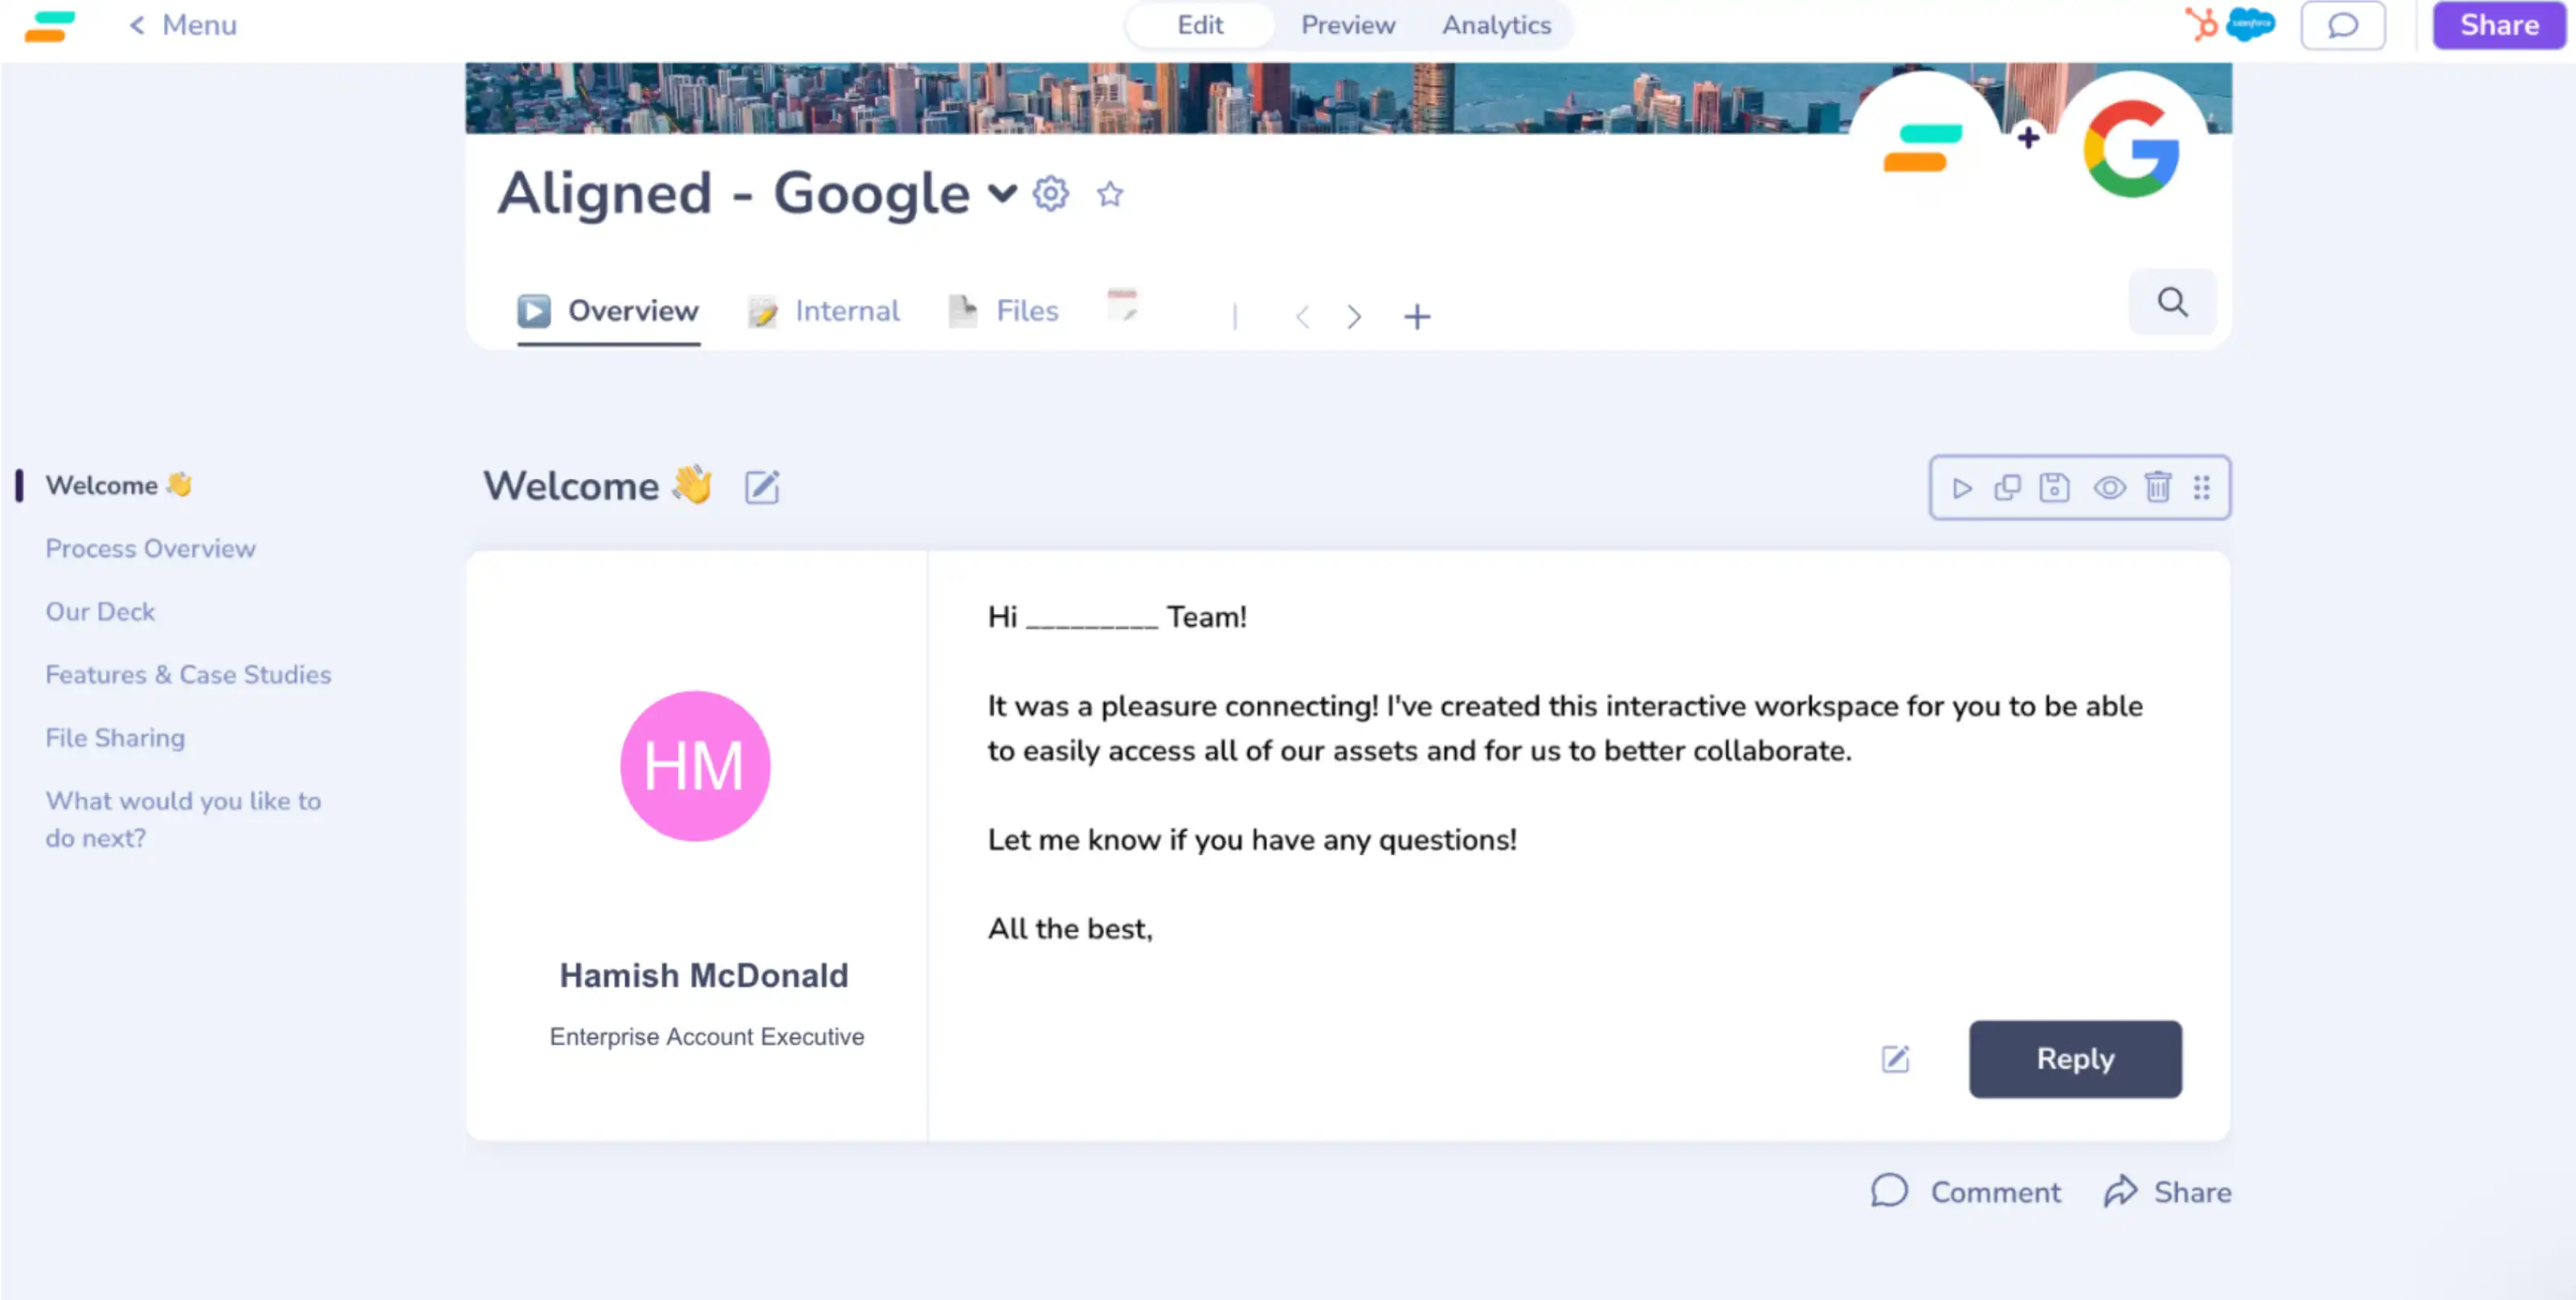
Task: Toggle Welcome section visibility eye
Action: tap(2110, 488)
